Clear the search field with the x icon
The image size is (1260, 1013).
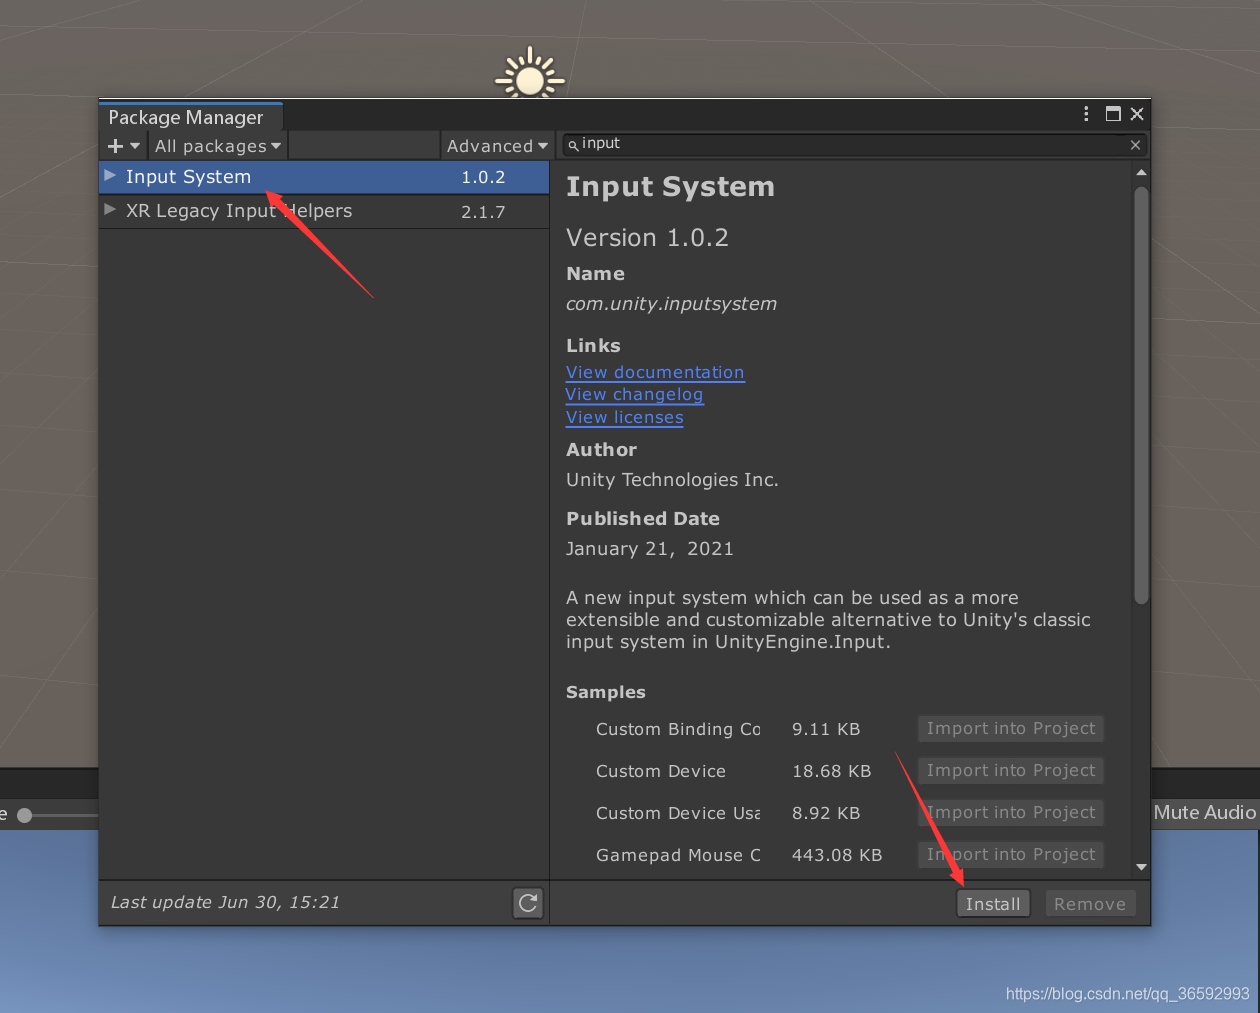pos(1135,145)
